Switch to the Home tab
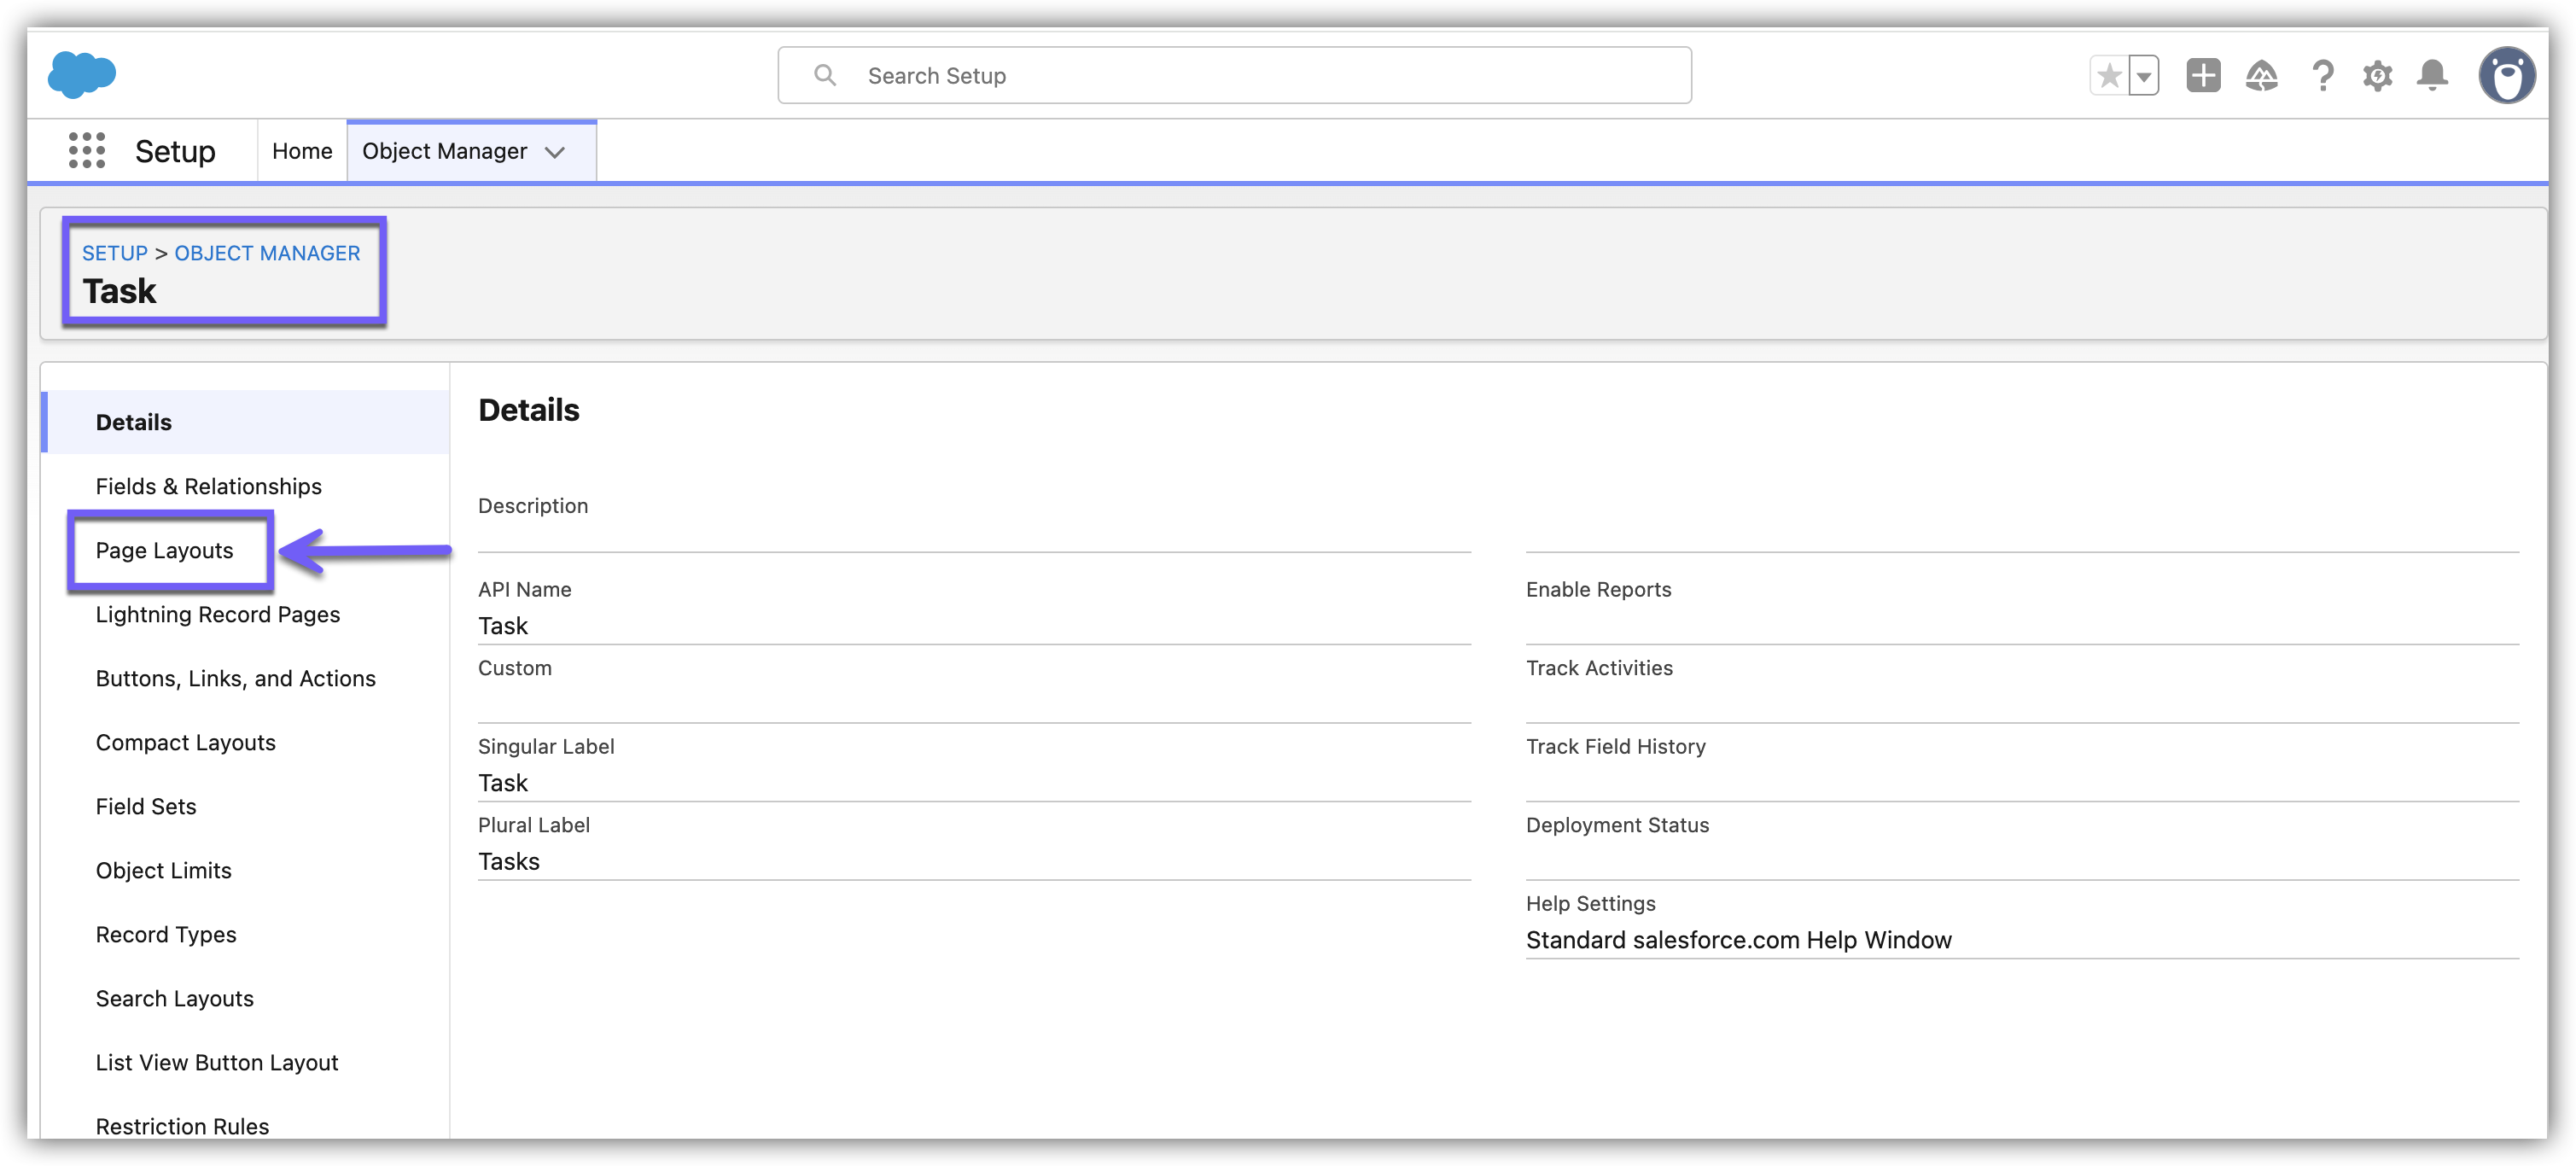 tap(302, 151)
